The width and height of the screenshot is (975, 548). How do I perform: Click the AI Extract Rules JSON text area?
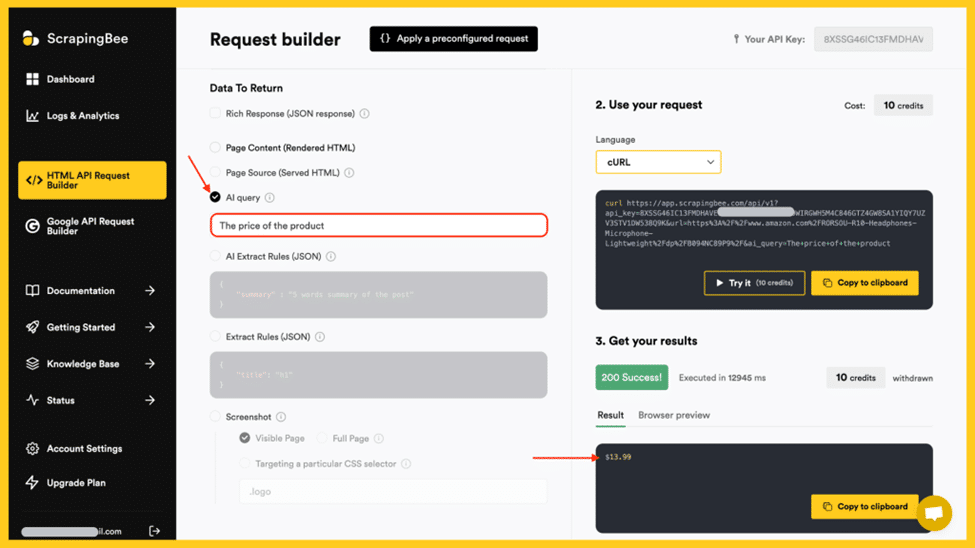[x=379, y=295]
